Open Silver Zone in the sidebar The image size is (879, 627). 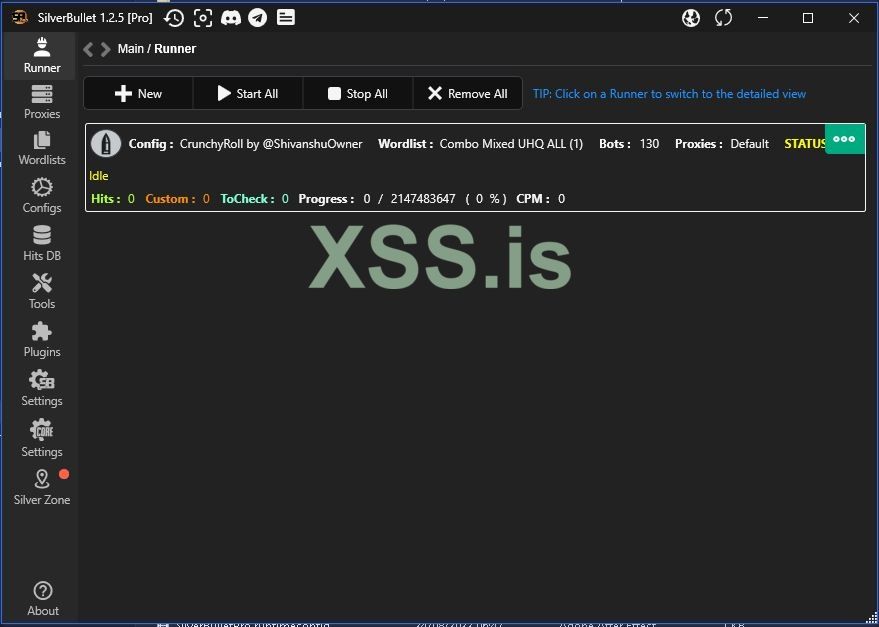point(41,487)
